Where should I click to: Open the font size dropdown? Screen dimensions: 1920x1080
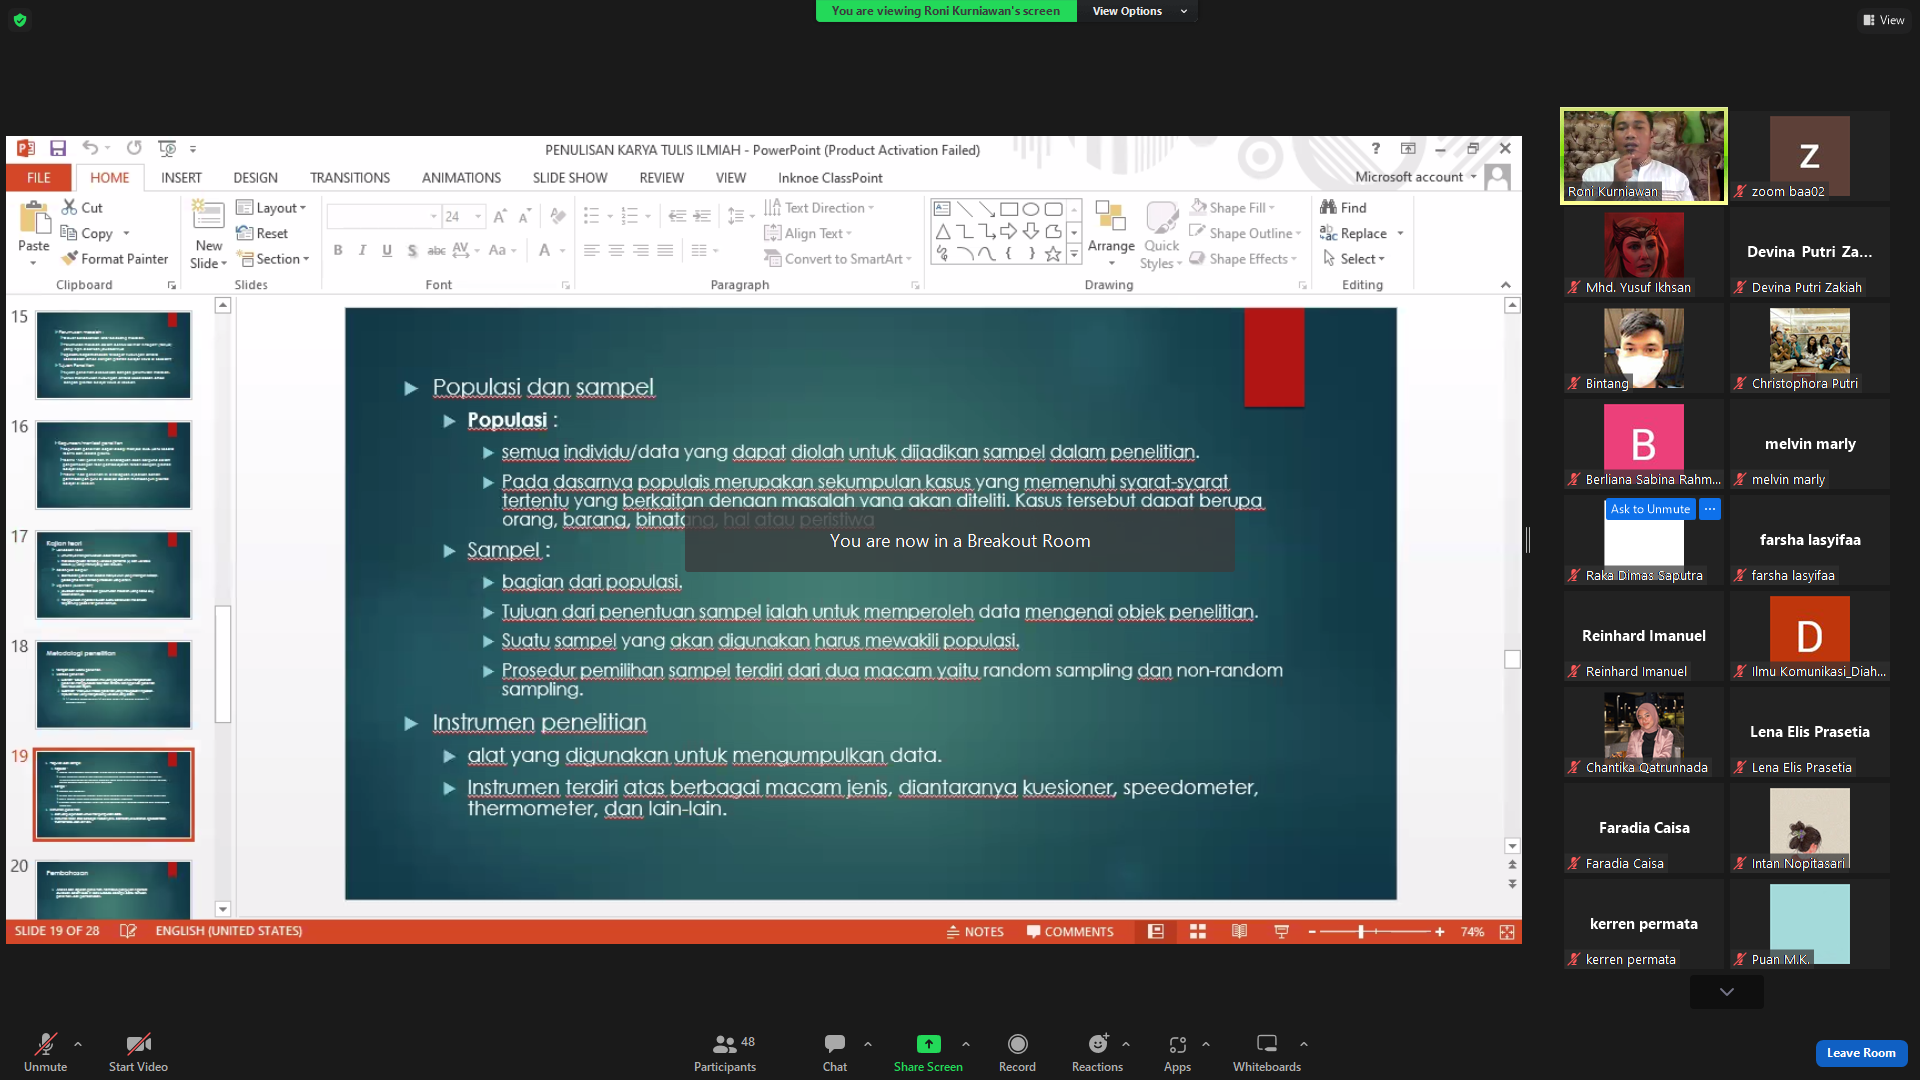pyautogui.click(x=478, y=216)
